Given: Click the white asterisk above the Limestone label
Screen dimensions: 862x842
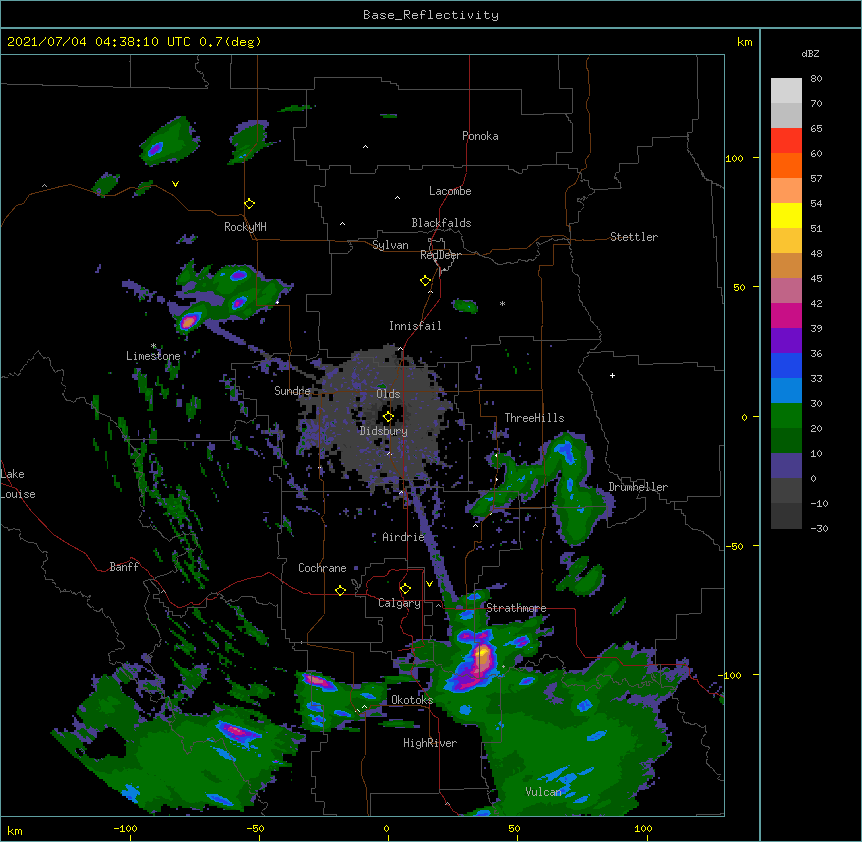Looking at the screenshot, I should pos(153,346).
